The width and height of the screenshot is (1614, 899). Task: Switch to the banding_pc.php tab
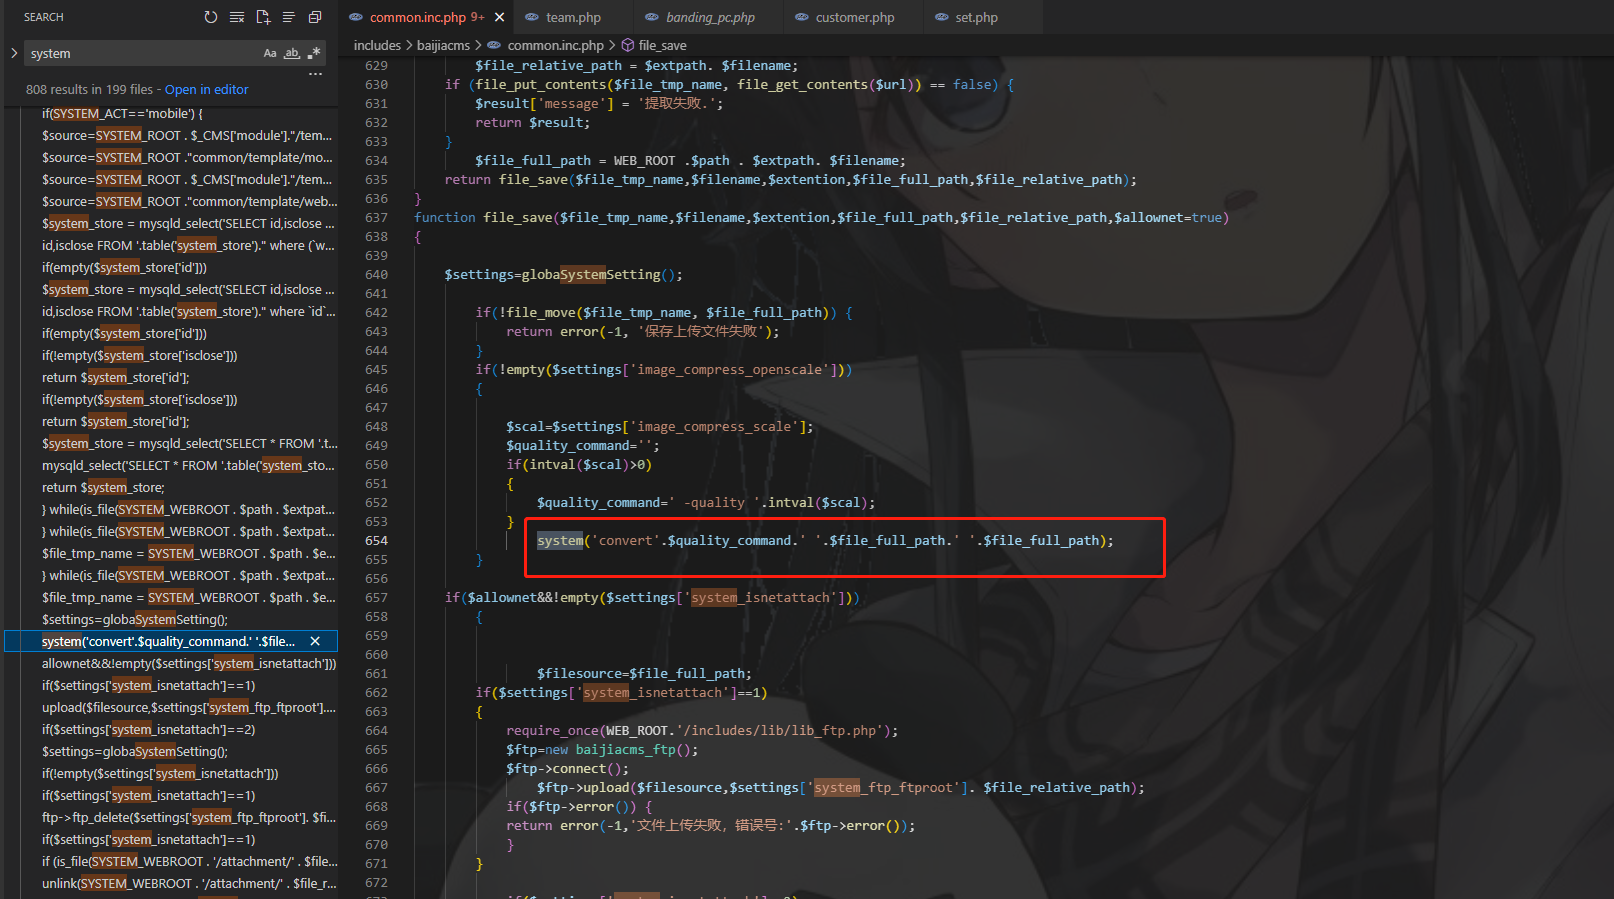click(710, 17)
